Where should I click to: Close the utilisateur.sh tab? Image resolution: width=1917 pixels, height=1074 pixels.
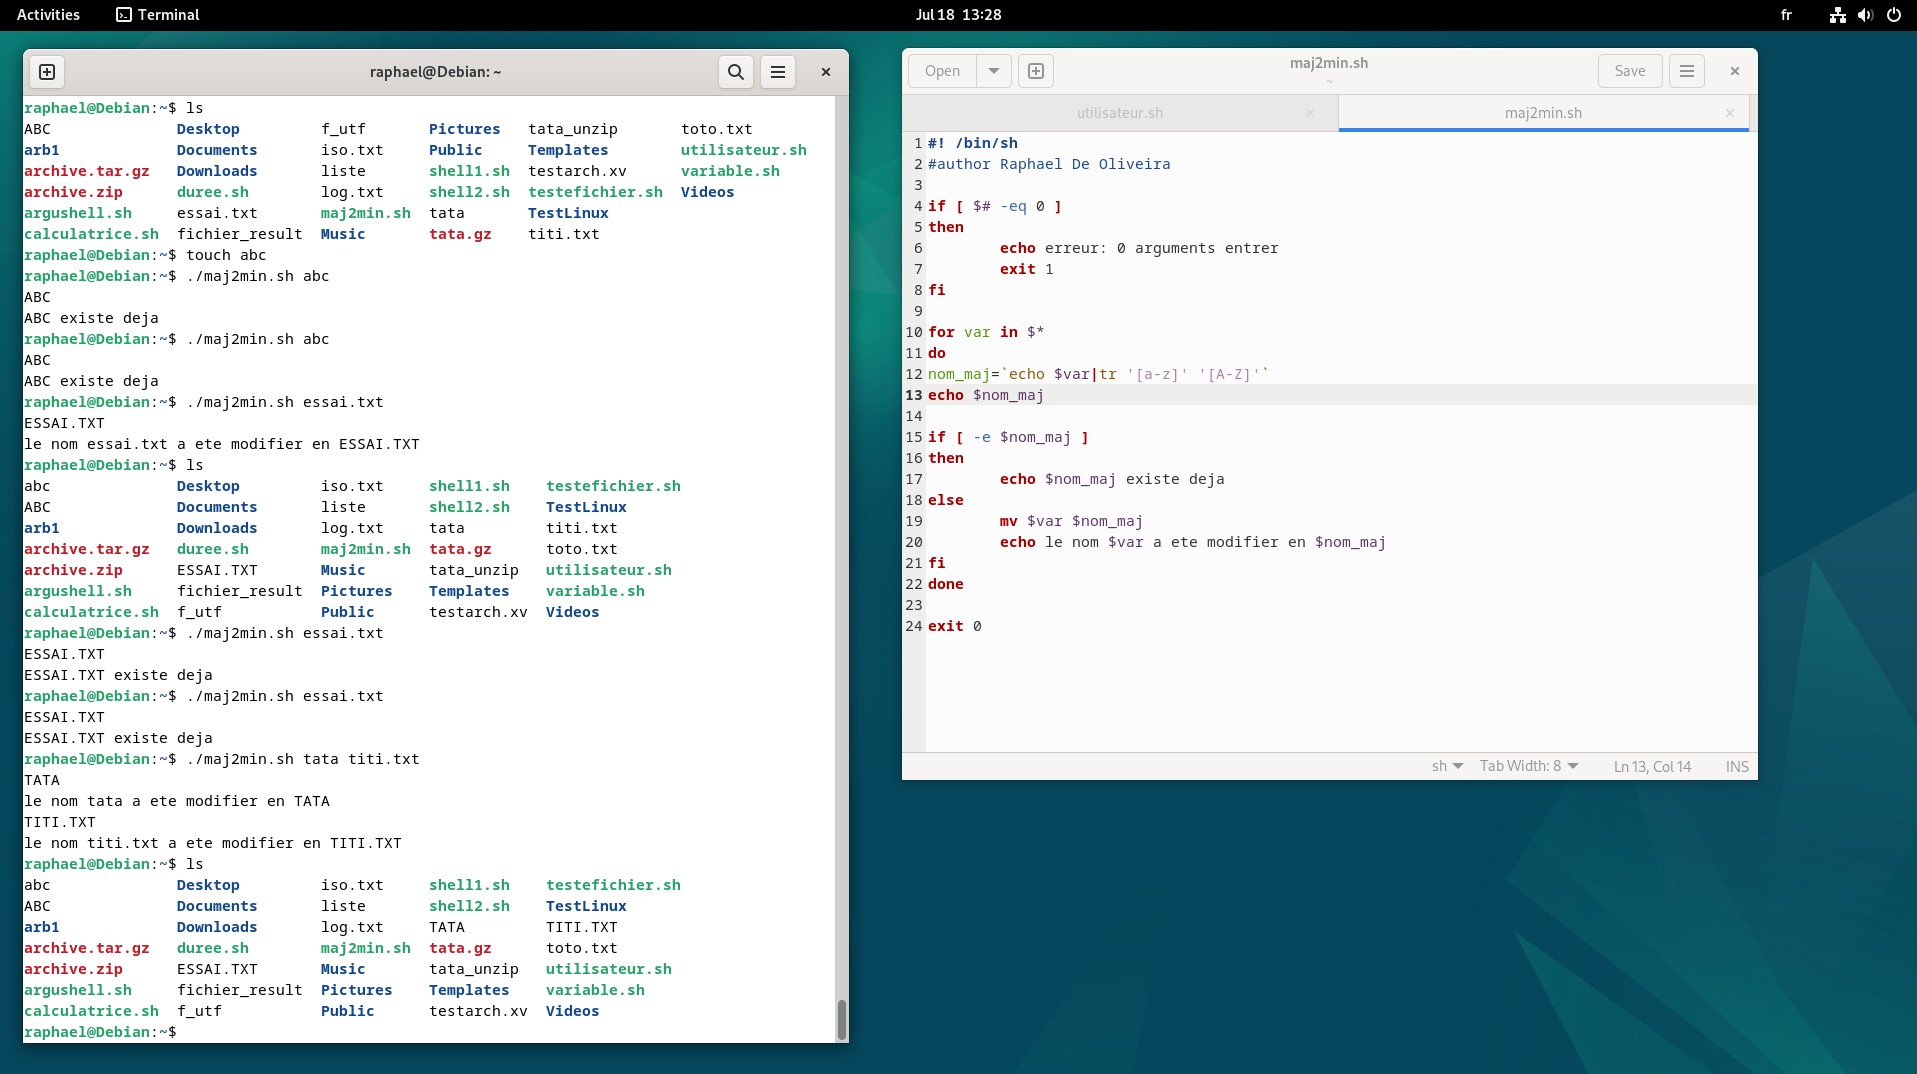[x=1309, y=113]
